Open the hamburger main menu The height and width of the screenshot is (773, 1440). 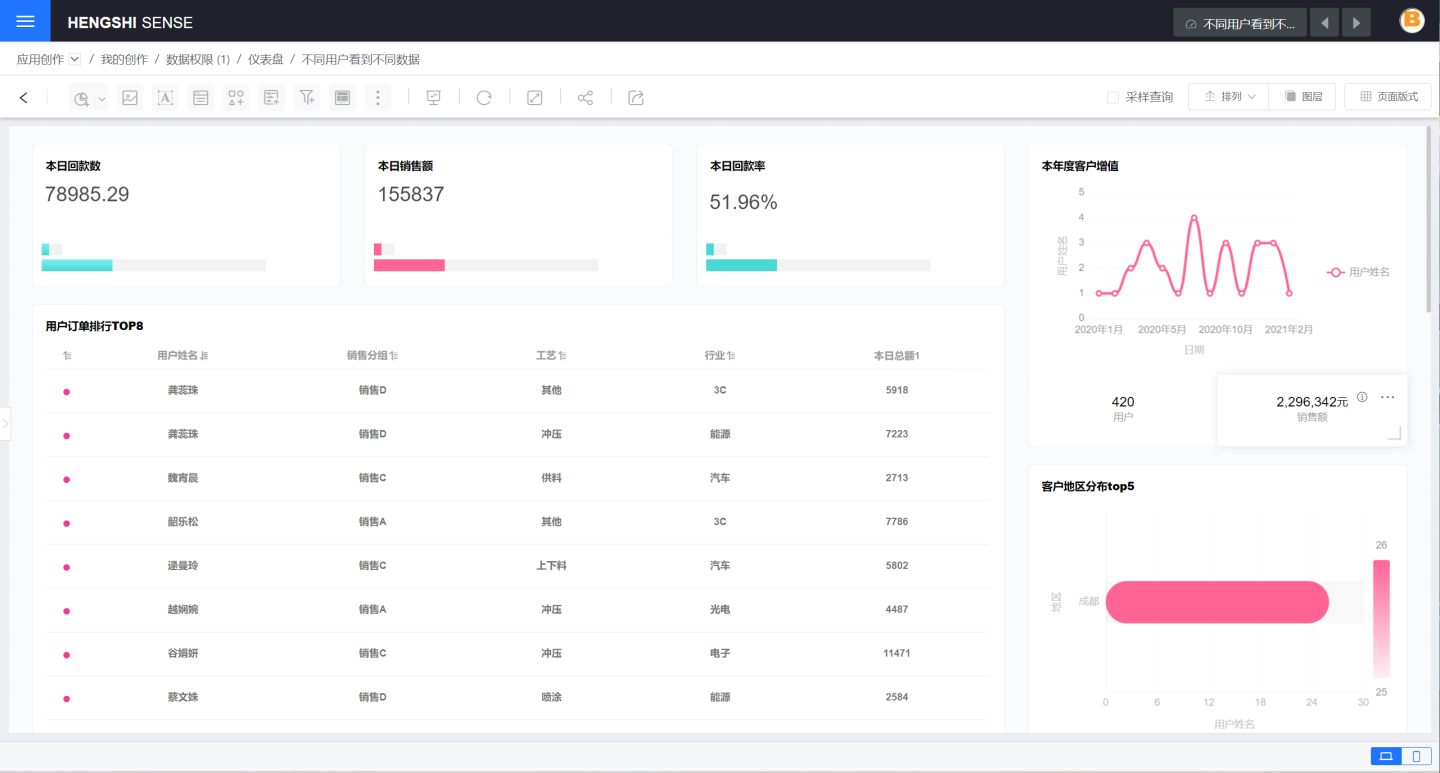25,21
